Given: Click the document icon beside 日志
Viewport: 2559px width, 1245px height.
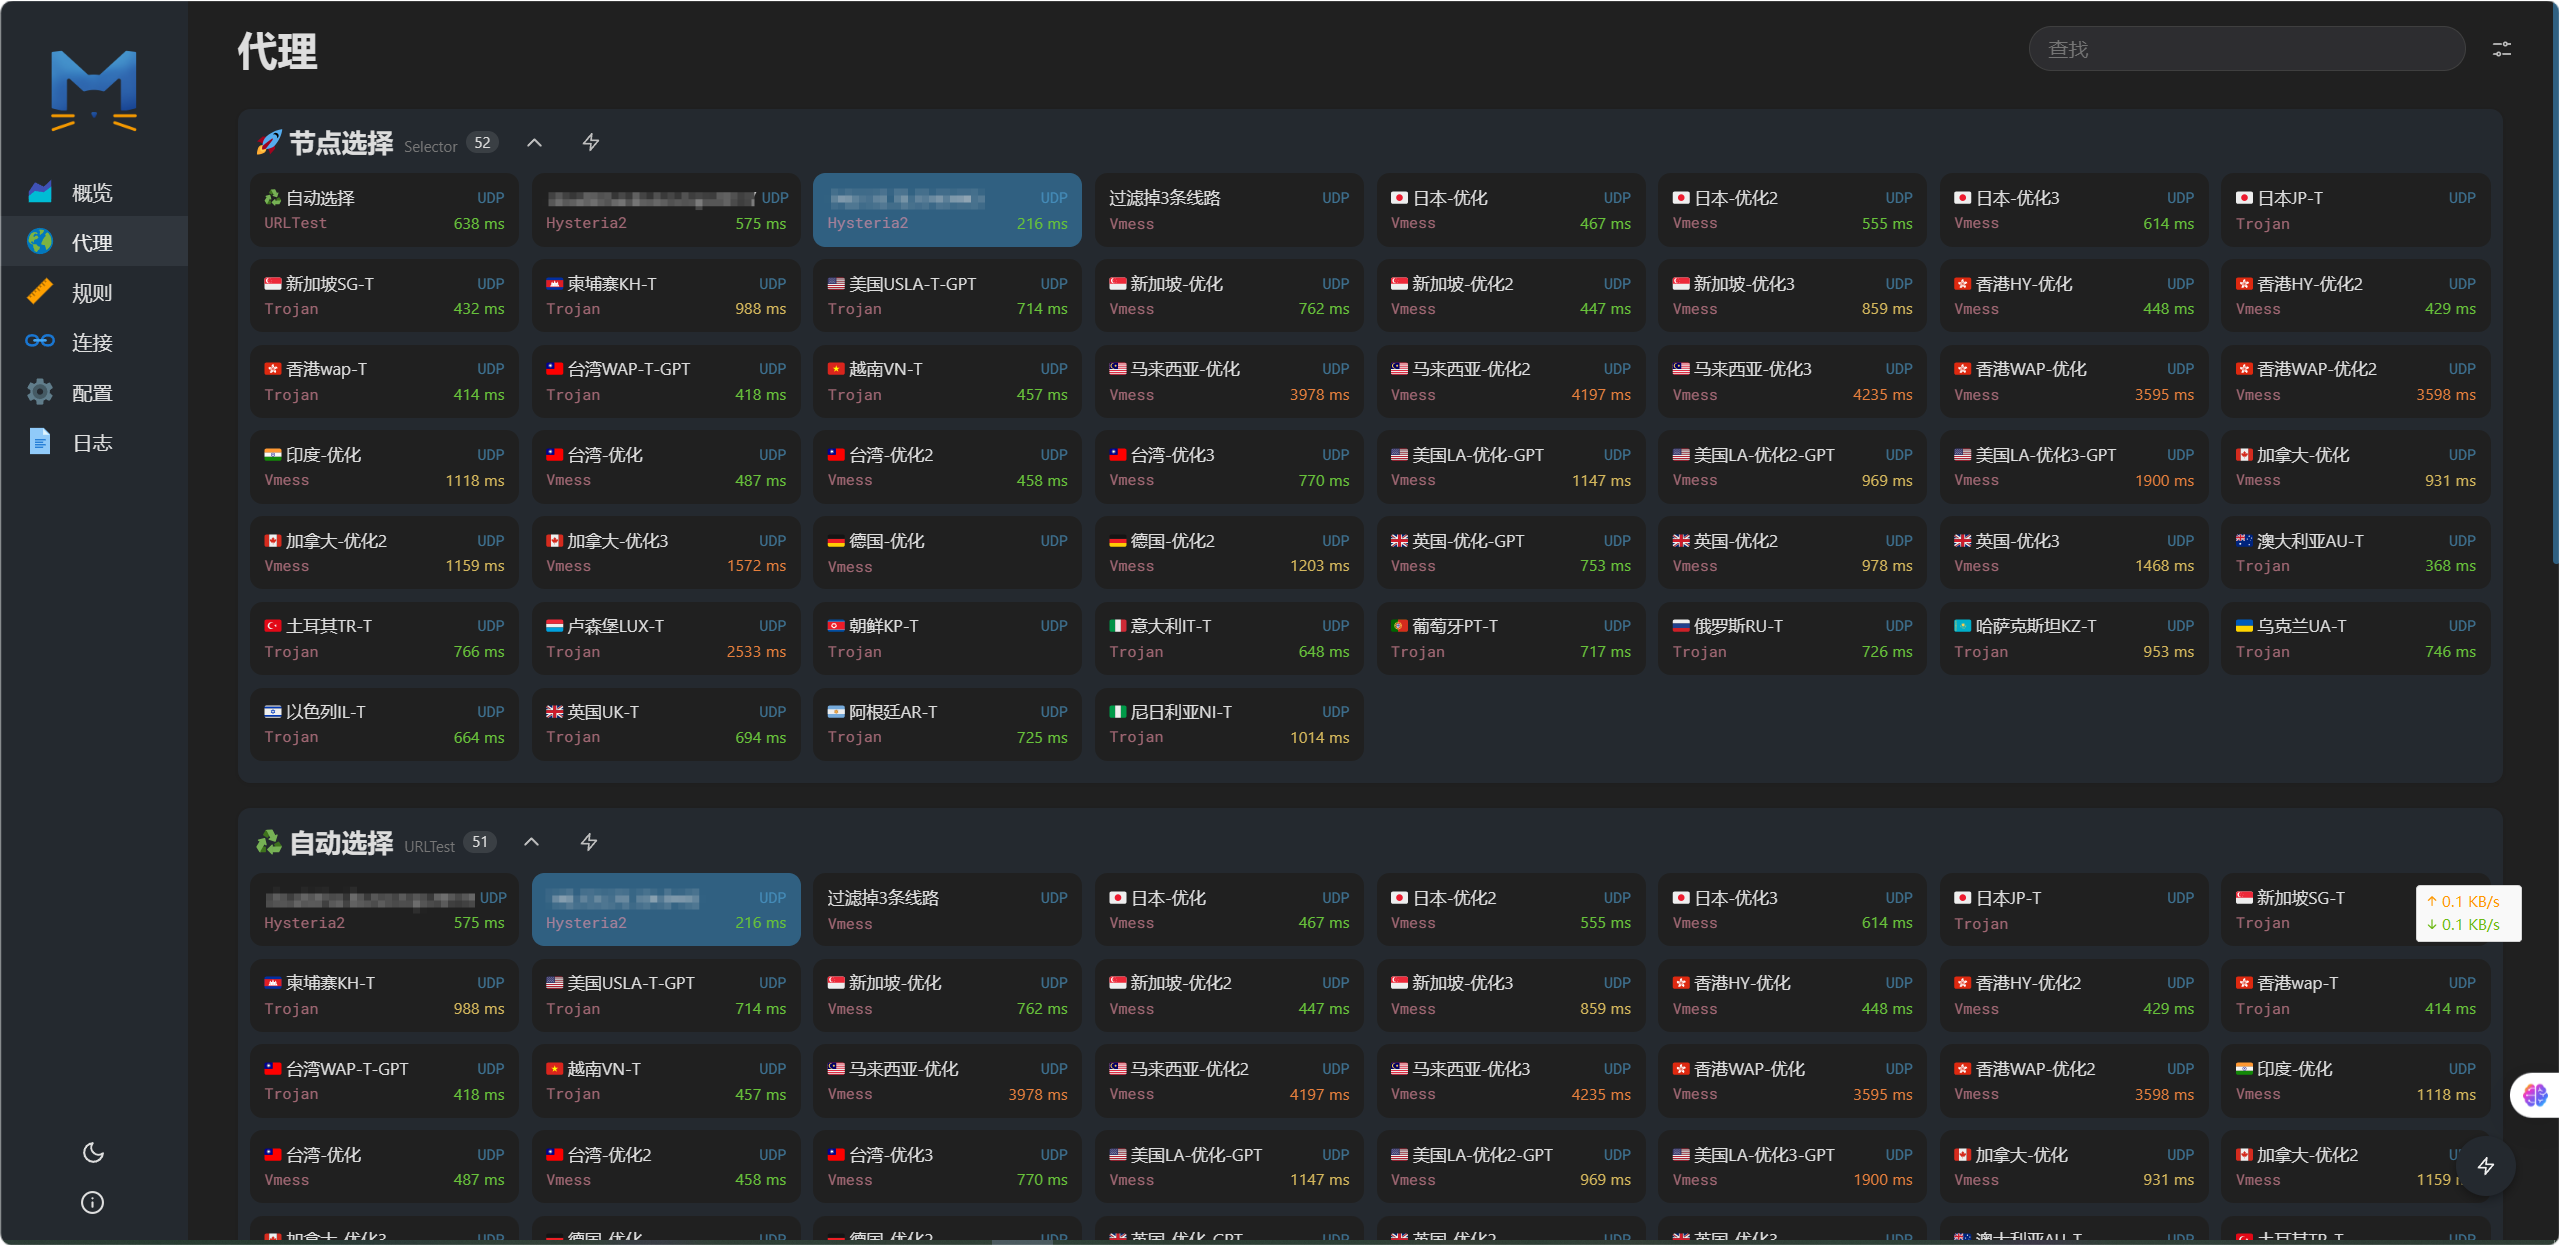Looking at the screenshot, I should click(40, 441).
